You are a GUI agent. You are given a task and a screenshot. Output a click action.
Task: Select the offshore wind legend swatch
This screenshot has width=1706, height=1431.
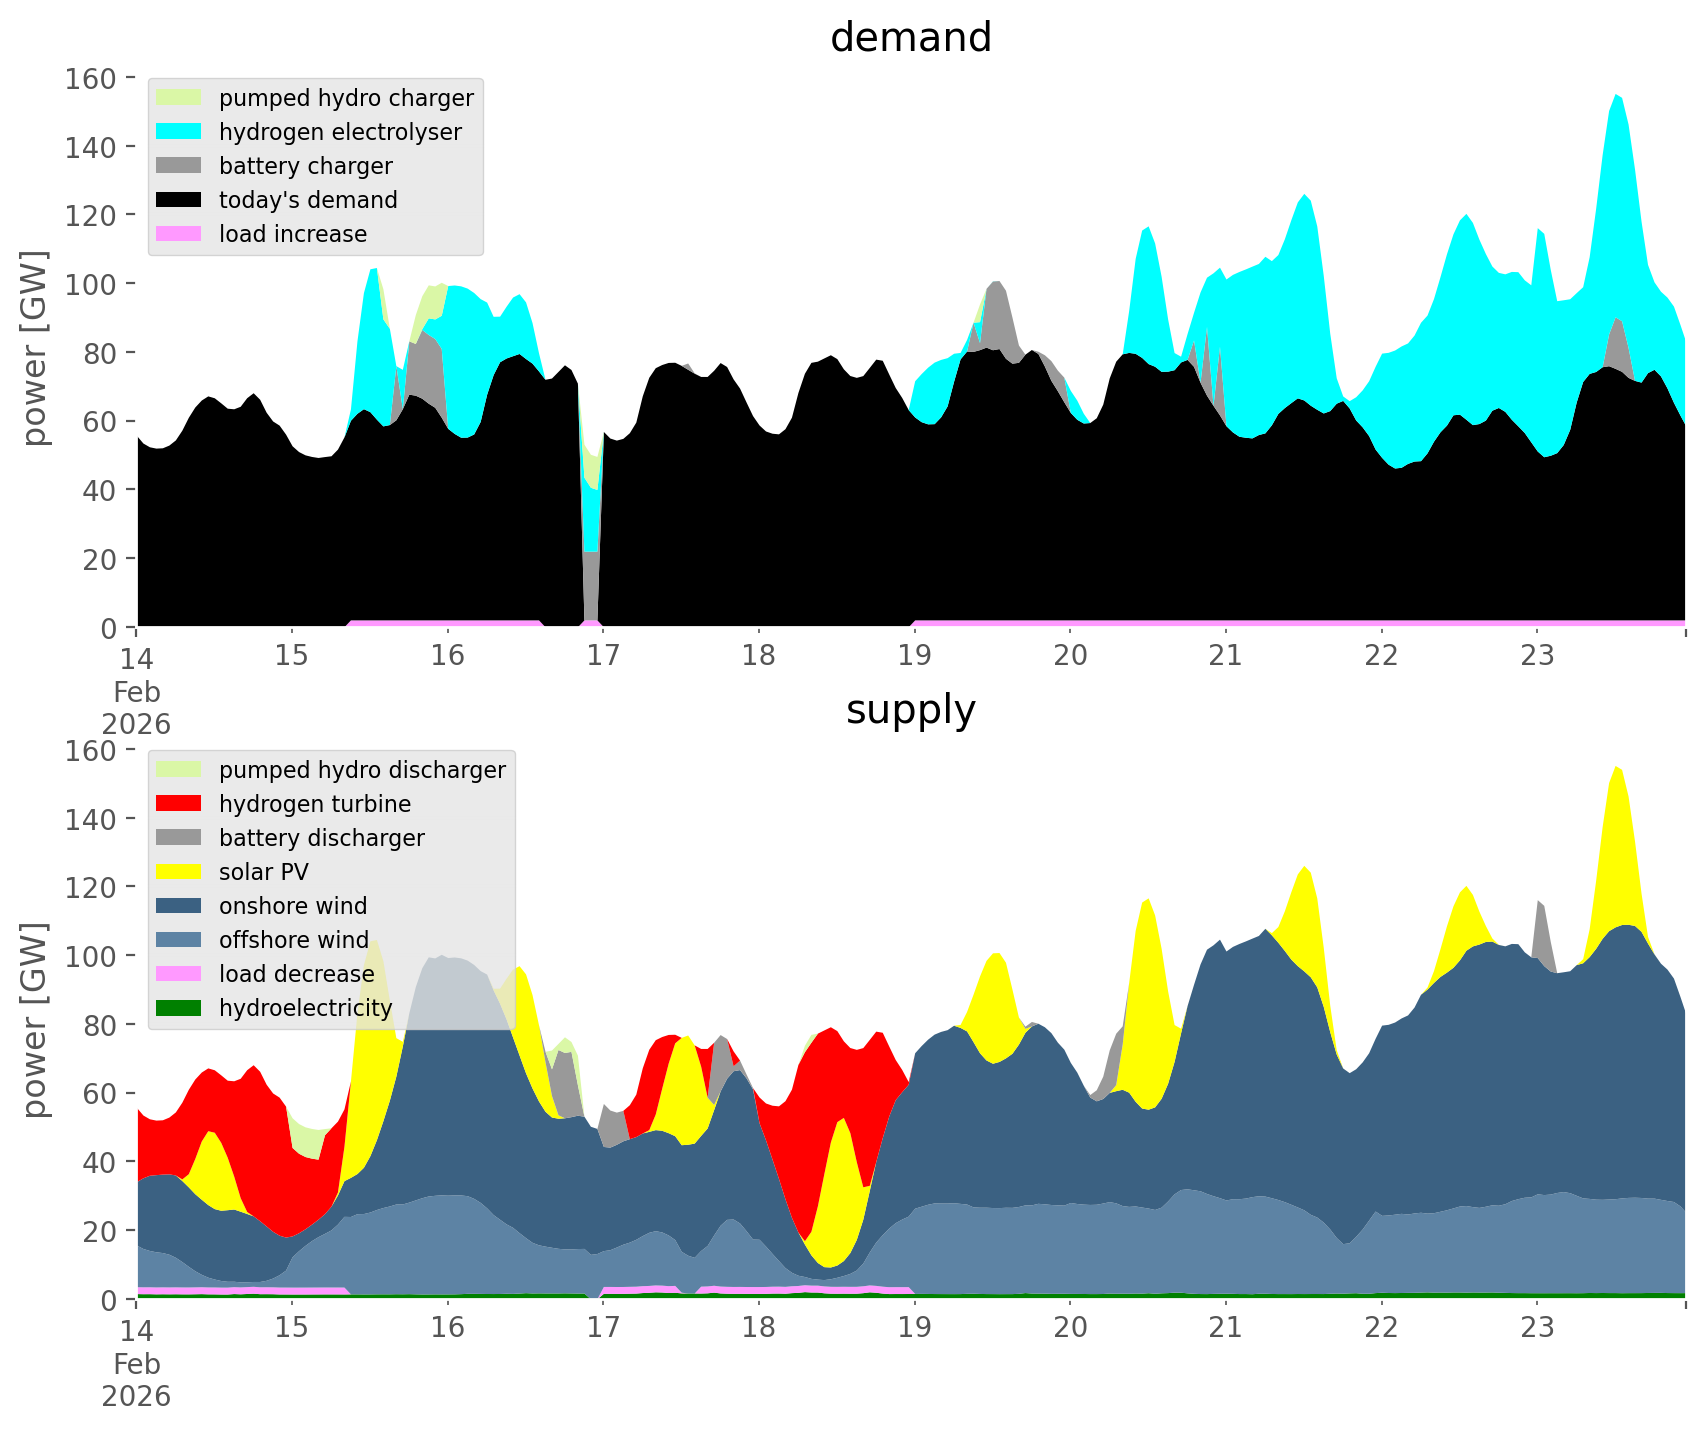click(180, 940)
